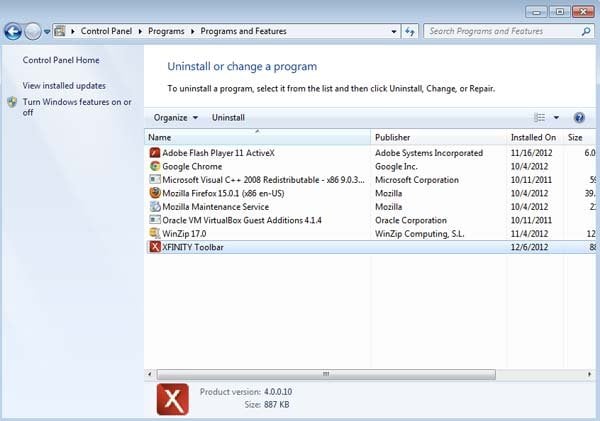This screenshot has width=600, height=421.
Task: Select Microsoft Visual C++ 2008 Redistributable name
Action: [x=263, y=179]
